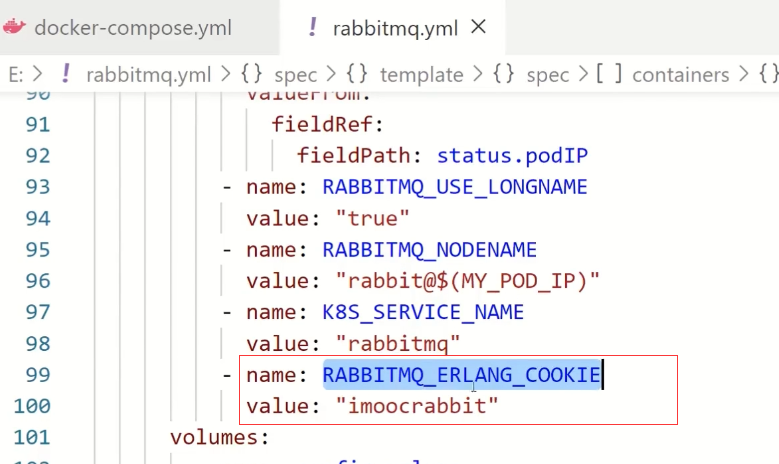Open the rabbitmq.yml breadcrumb segment
The height and width of the screenshot is (464, 779).
click(149, 75)
